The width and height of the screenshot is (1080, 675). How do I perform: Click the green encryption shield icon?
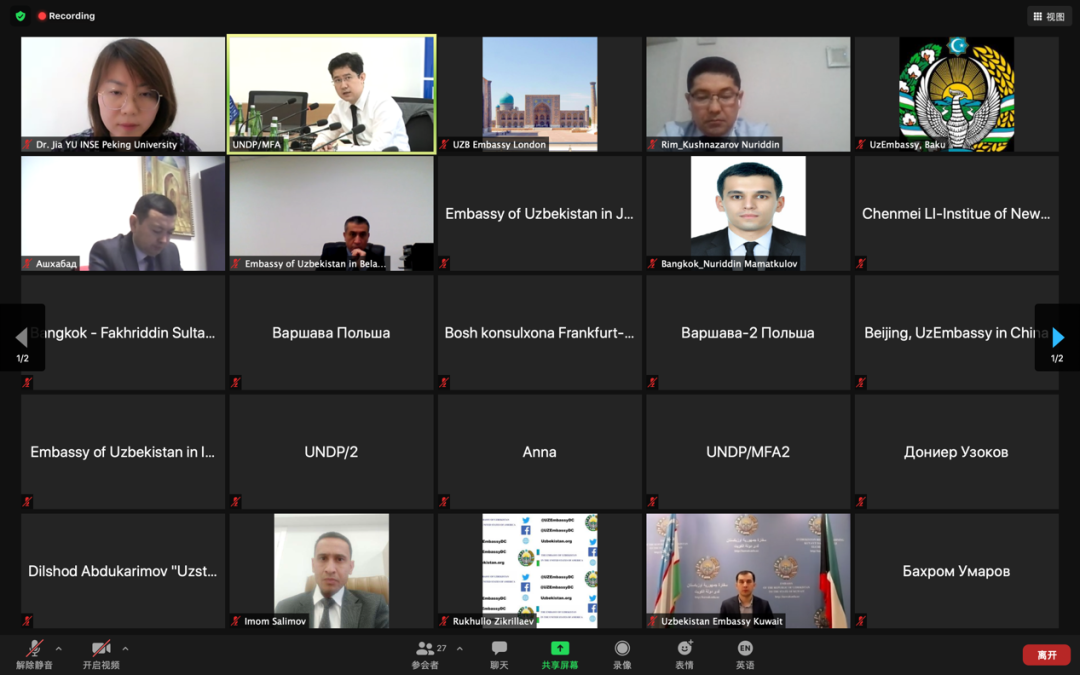21,16
